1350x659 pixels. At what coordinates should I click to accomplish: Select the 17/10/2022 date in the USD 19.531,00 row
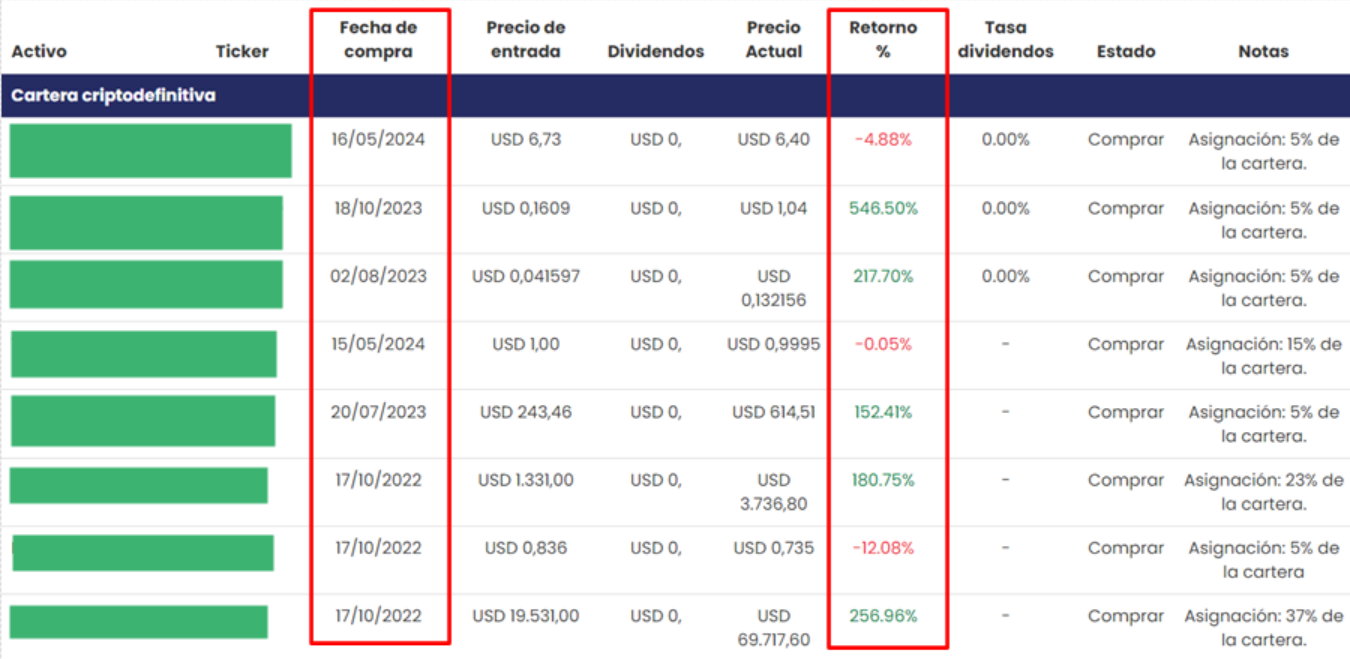point(379,616)
